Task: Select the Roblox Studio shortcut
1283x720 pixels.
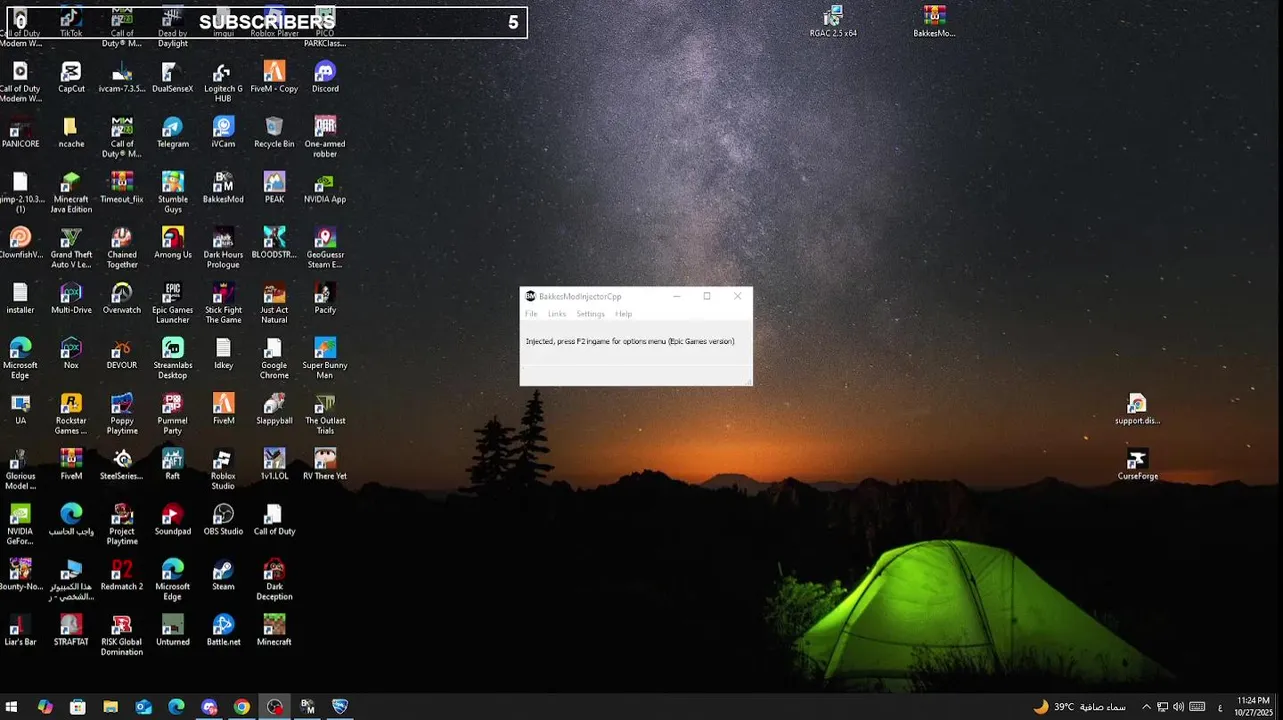Action: (223, 470)
